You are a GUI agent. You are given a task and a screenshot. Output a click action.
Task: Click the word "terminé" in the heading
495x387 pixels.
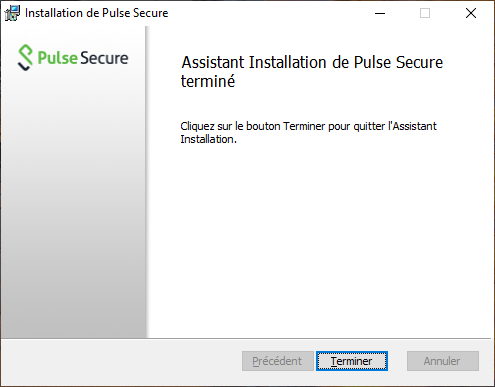pyautogui.click(x=208, y=81)
